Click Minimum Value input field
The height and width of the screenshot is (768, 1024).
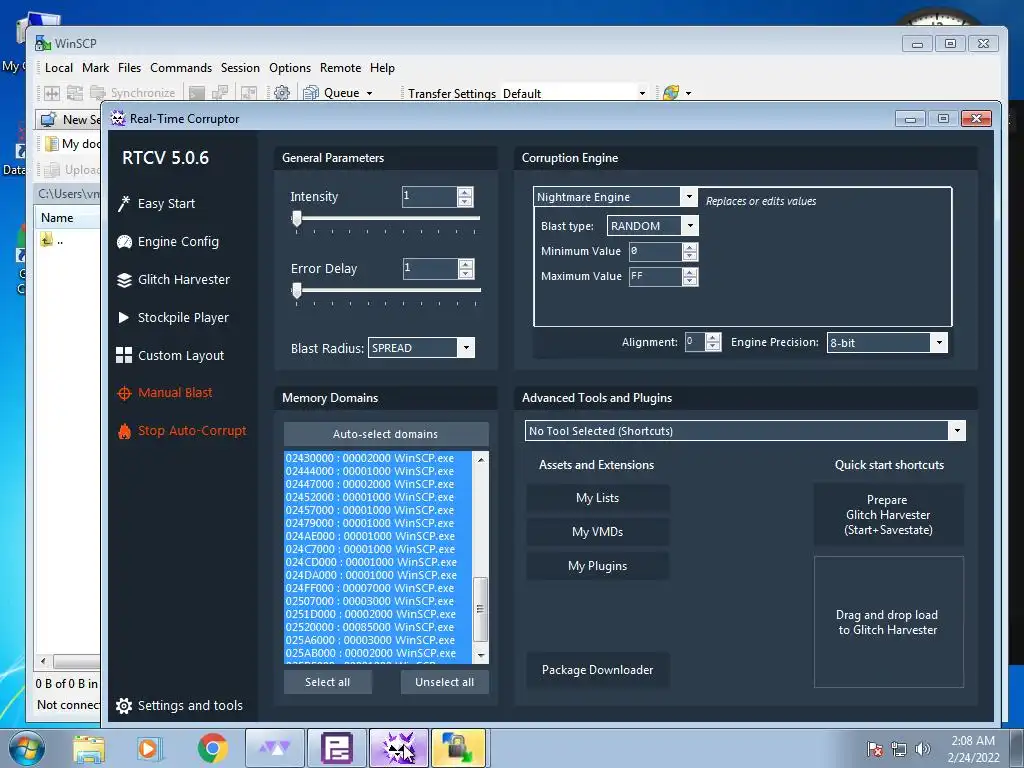655,251
